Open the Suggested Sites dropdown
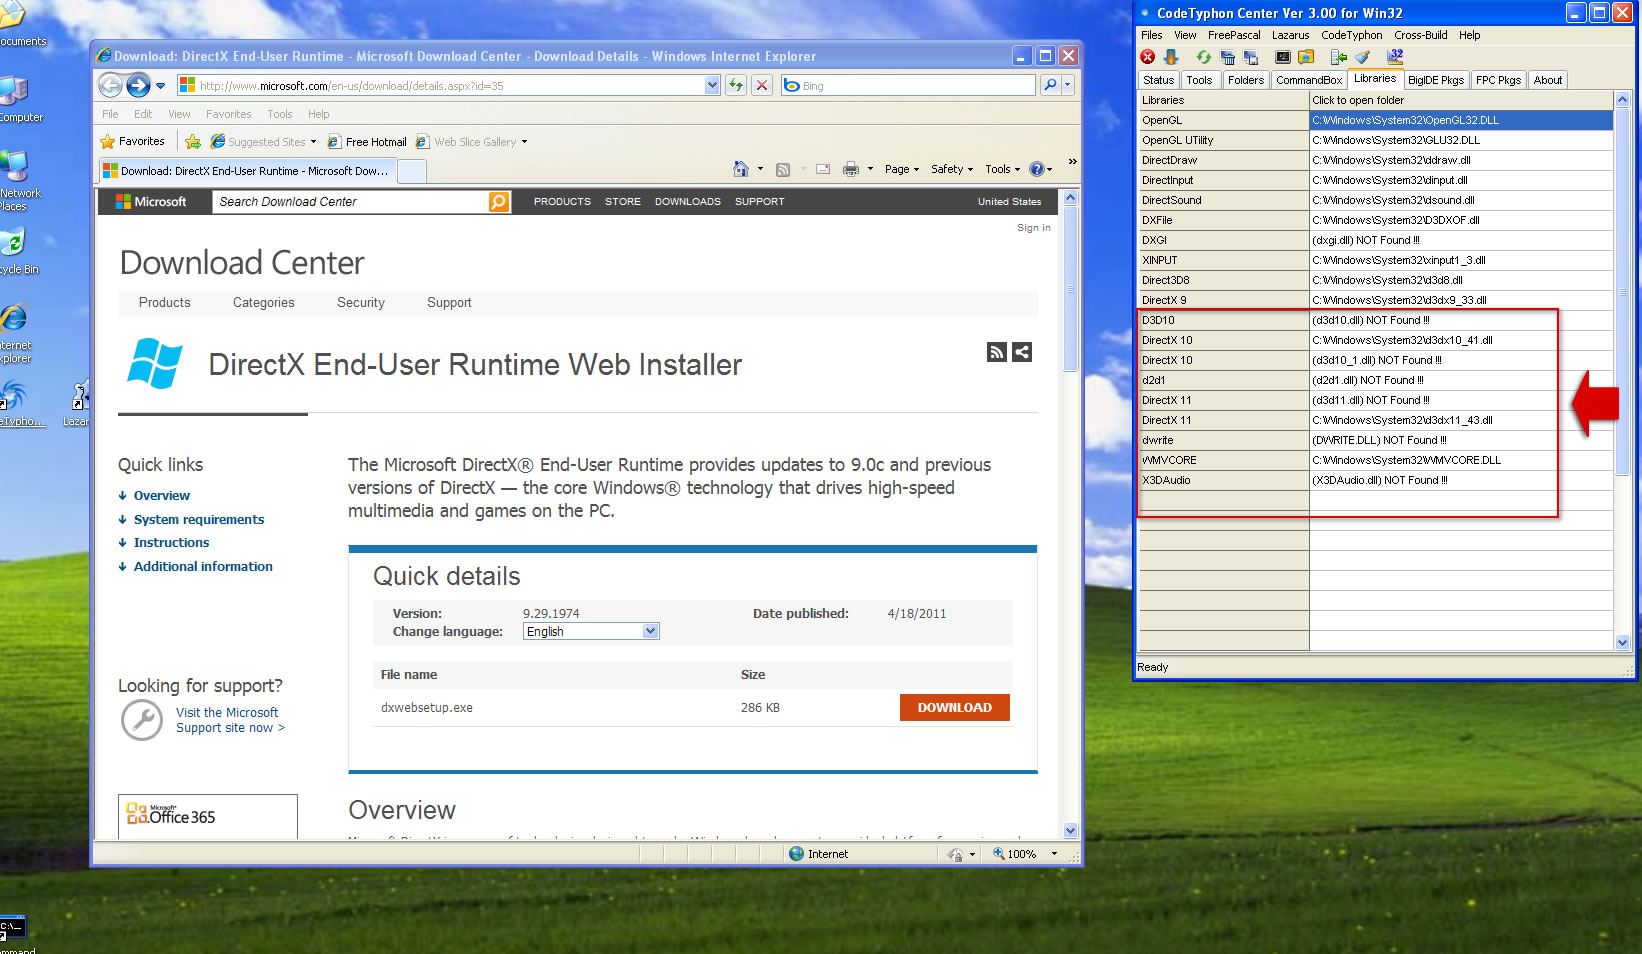Screen dimensions: 1642x954 click(x=313, y=142)
